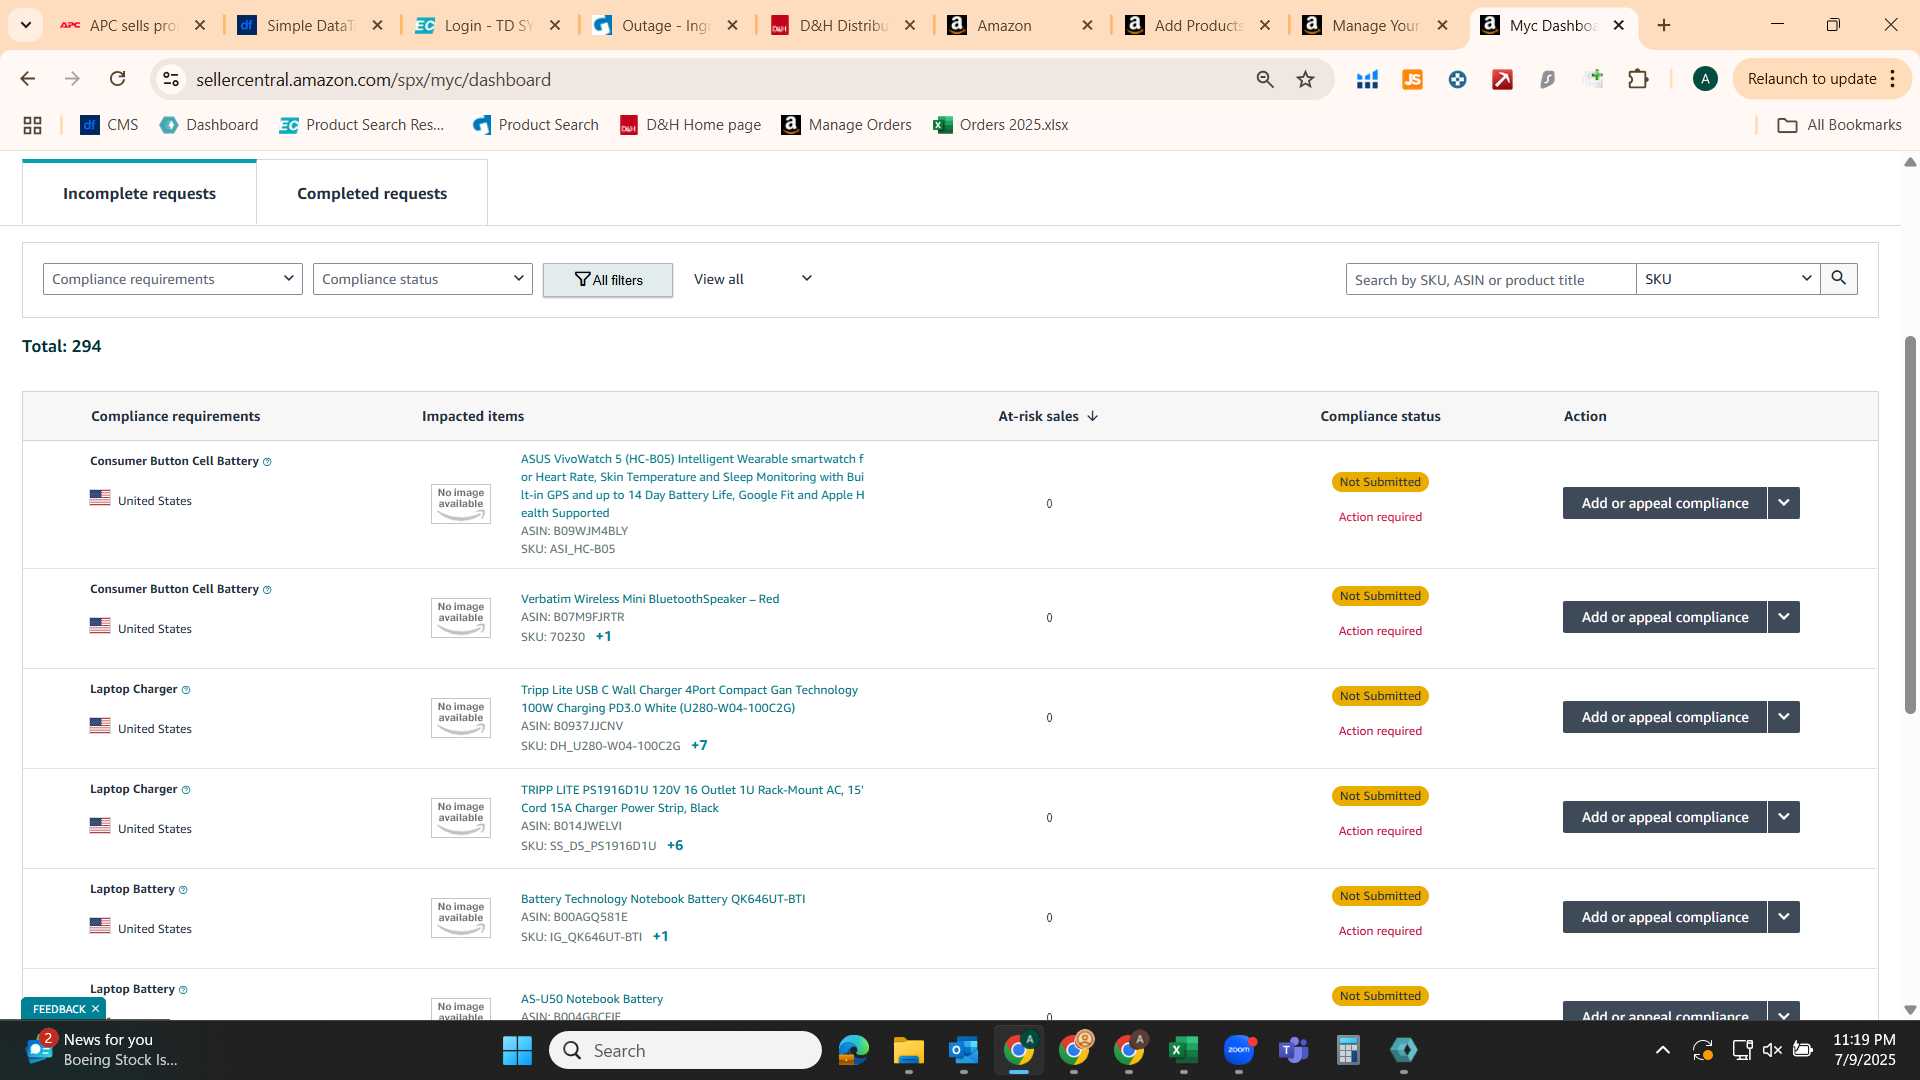Click the browser zoom magnifier icon in address bar
This screenshot has width=1920, height=1080.
click(1265, 79)
